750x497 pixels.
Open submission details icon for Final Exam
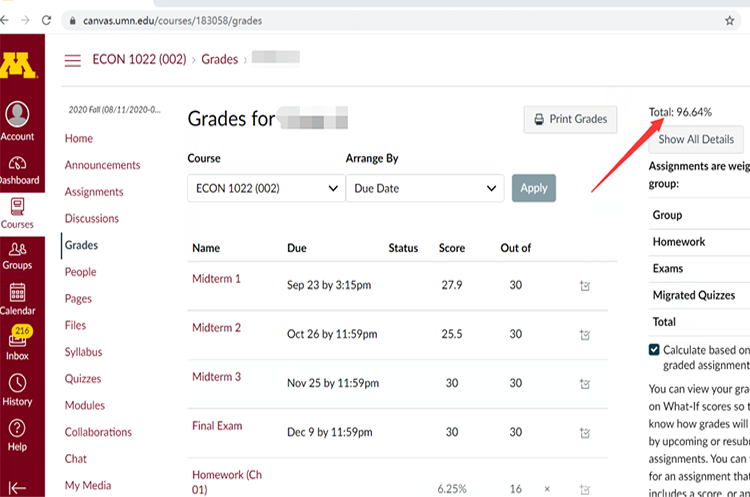[585, 433]
